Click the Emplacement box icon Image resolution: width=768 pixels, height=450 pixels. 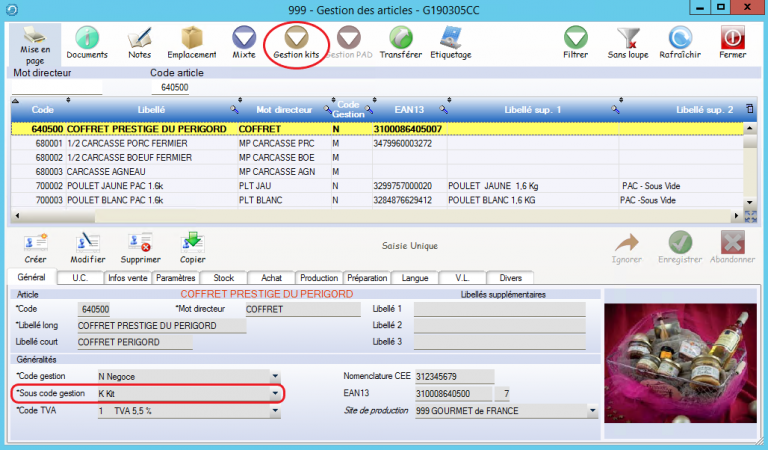point(191,39)
